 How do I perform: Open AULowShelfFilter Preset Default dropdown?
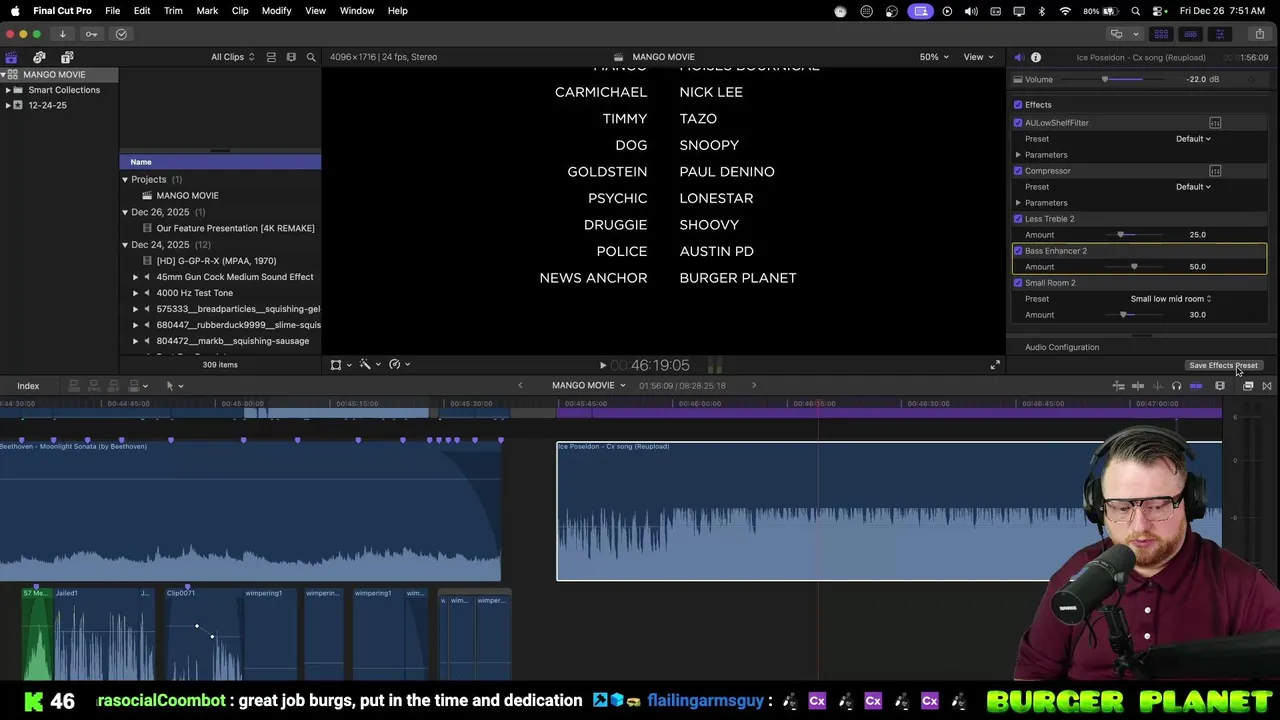click(1193, 139)
